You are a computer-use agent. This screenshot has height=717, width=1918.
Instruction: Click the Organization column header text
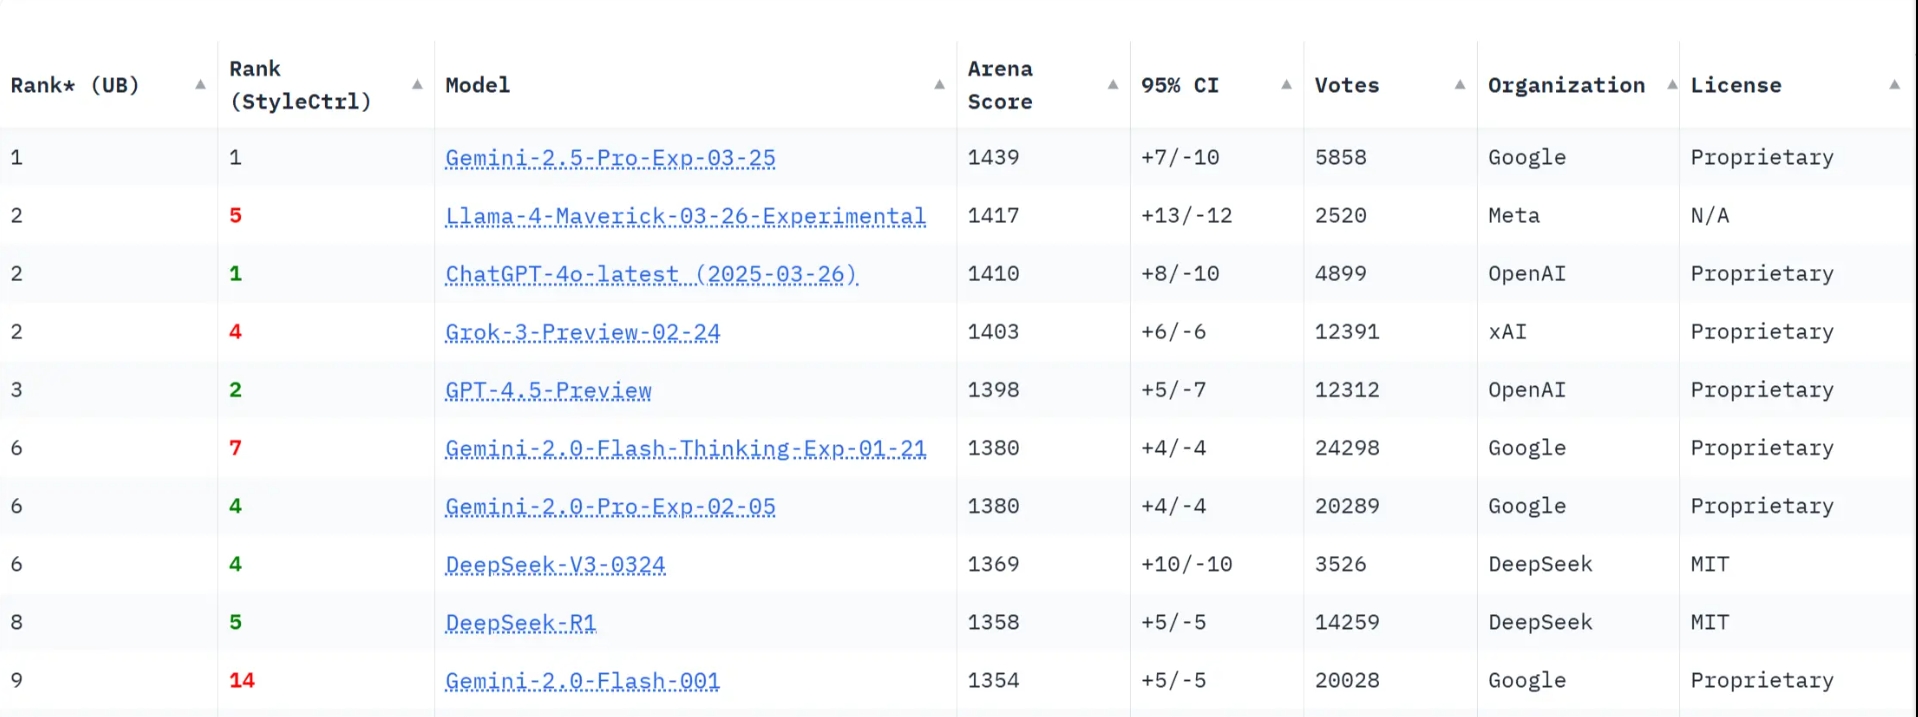[1566, 85]
